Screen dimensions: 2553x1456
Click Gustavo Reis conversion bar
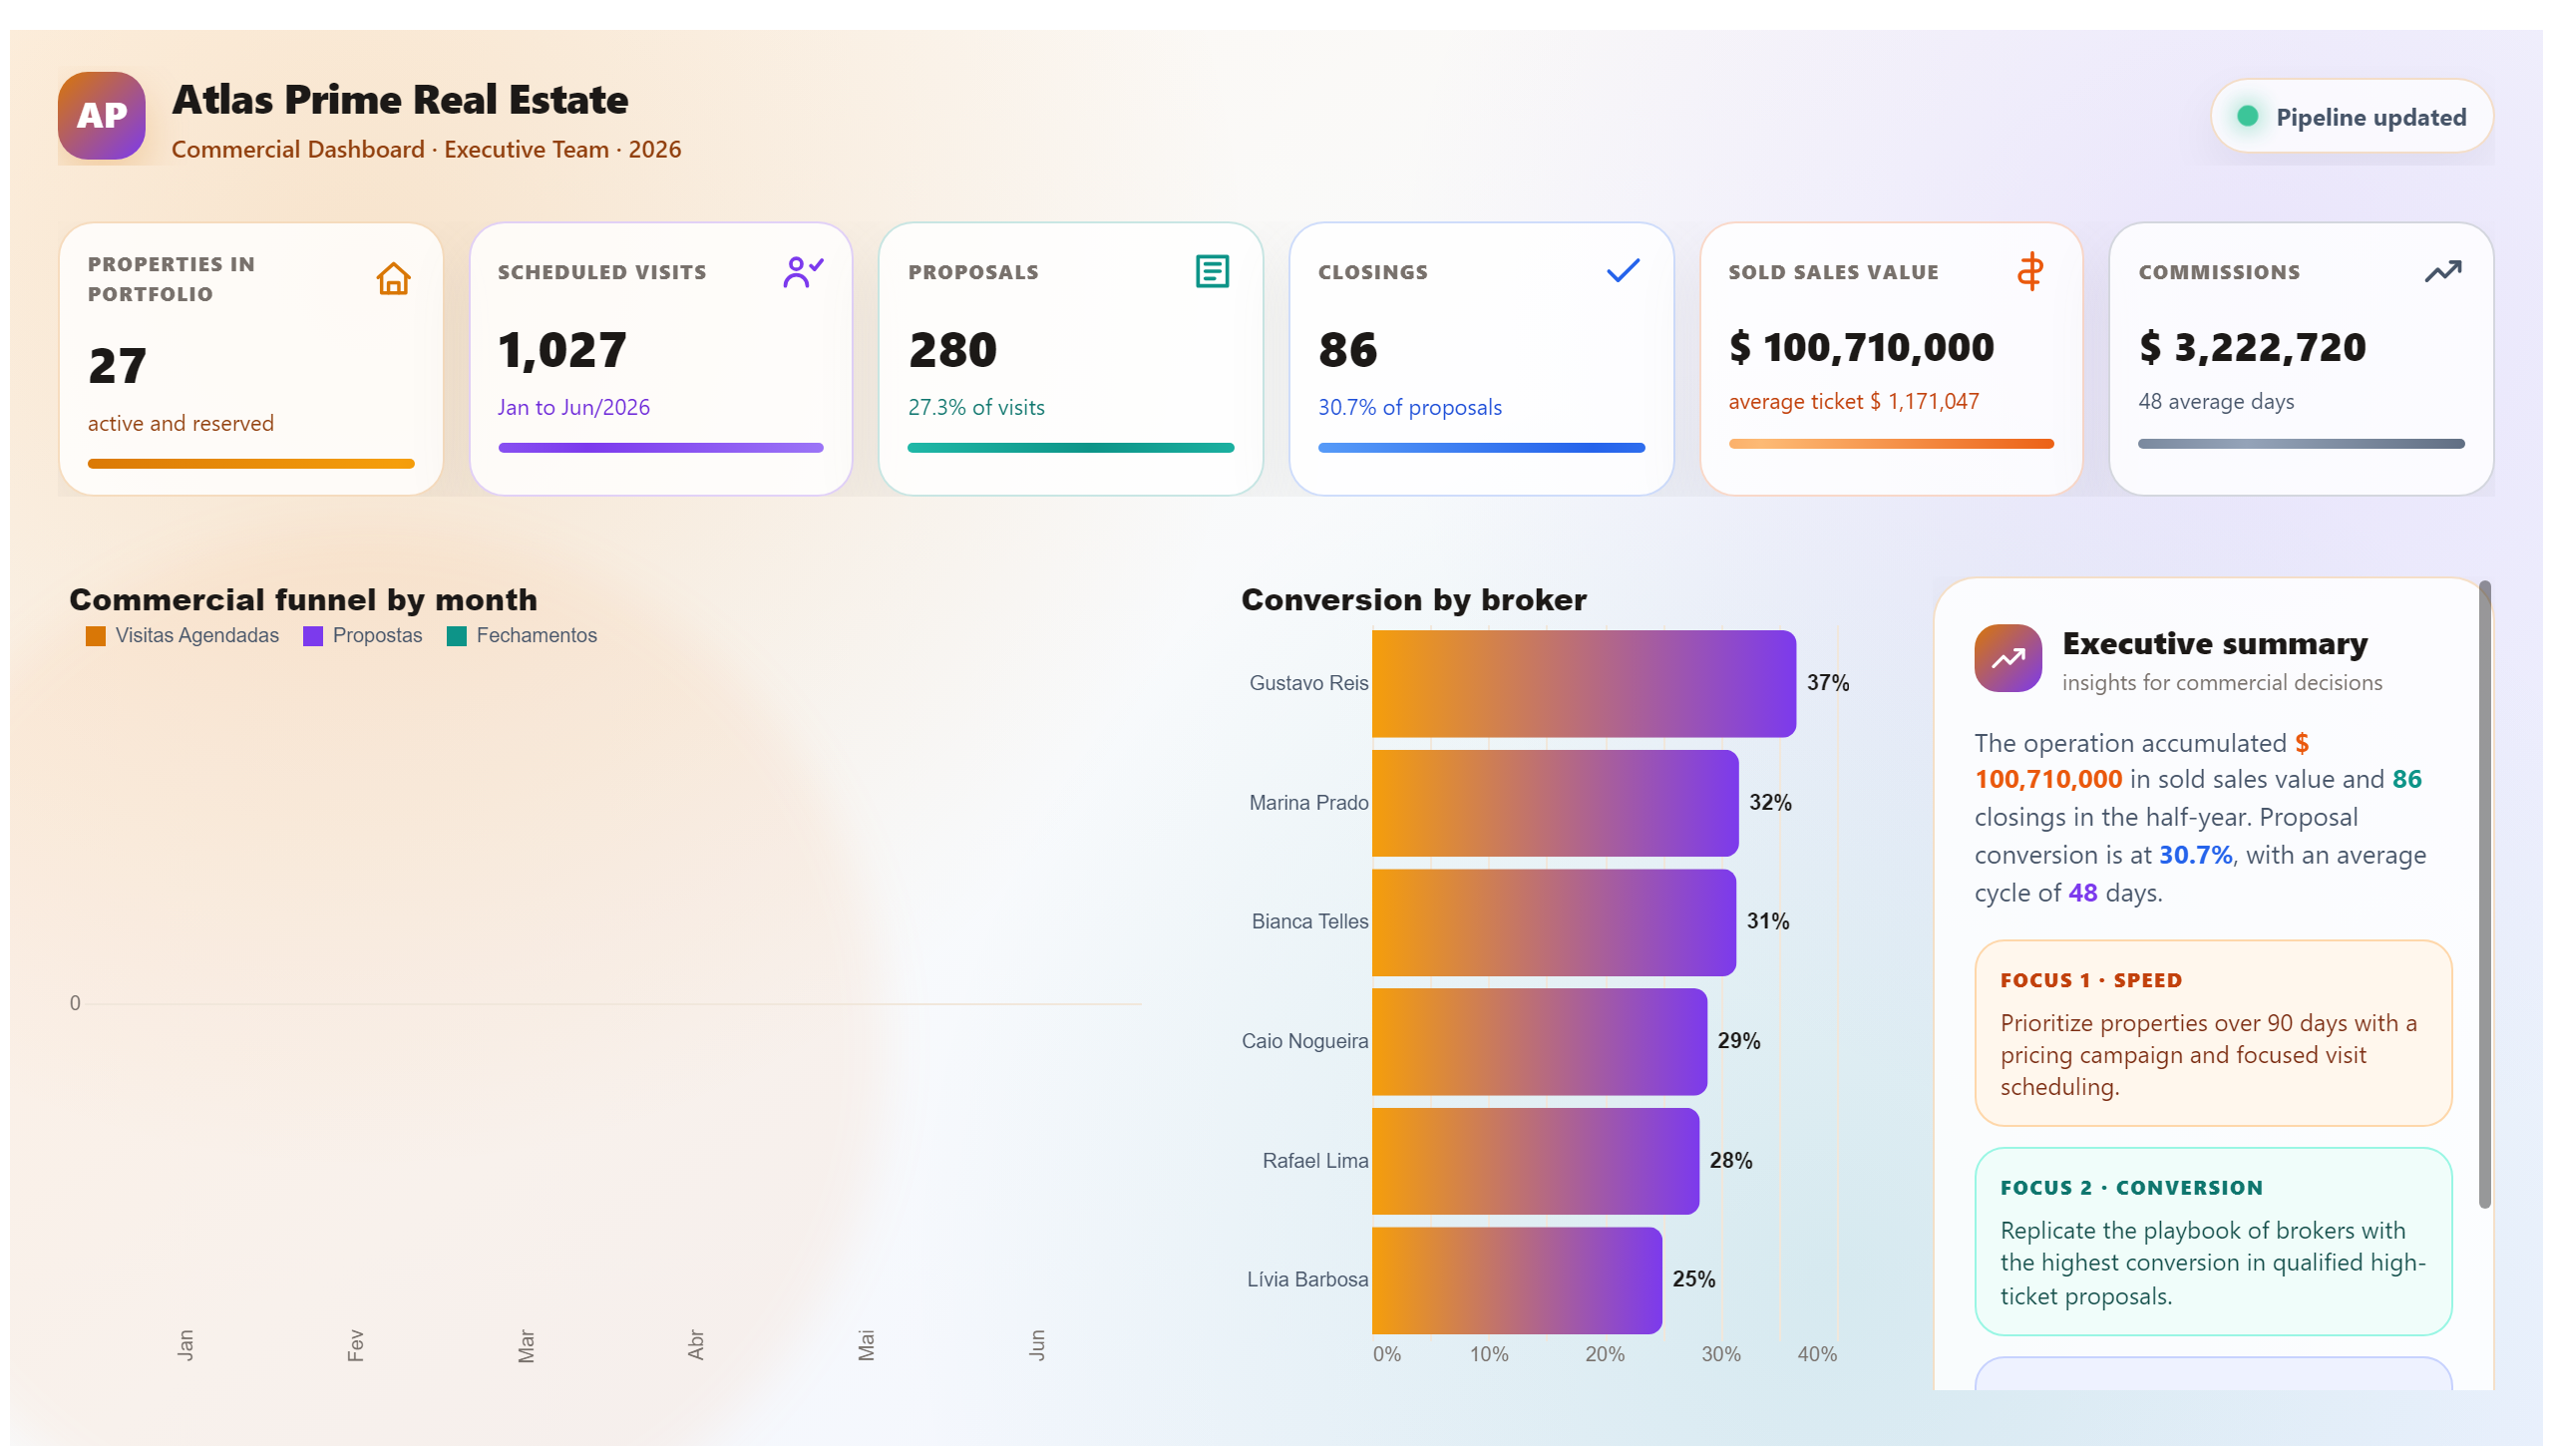[1583, 684]
